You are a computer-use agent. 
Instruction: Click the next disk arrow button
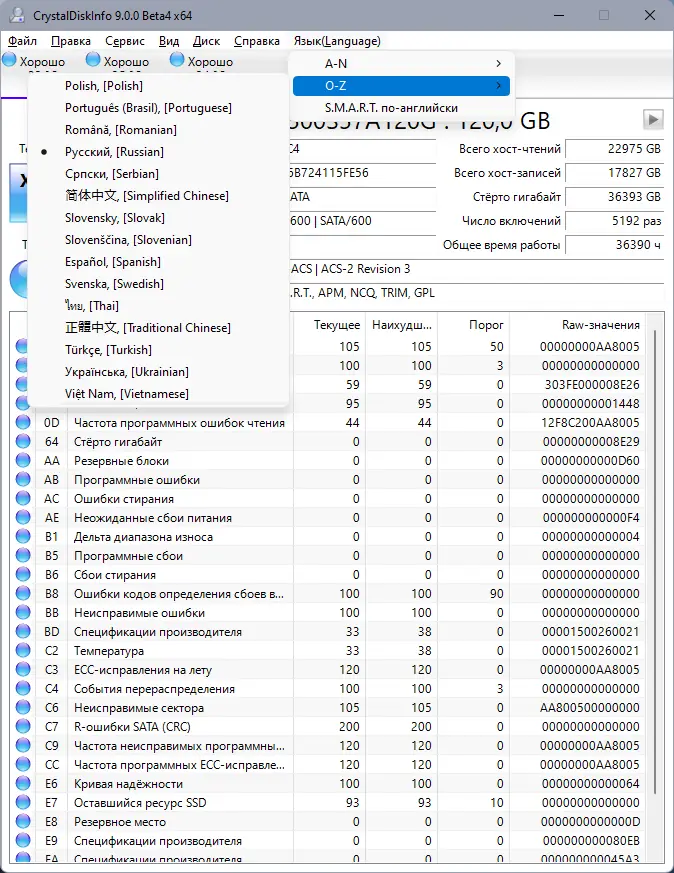653,120
